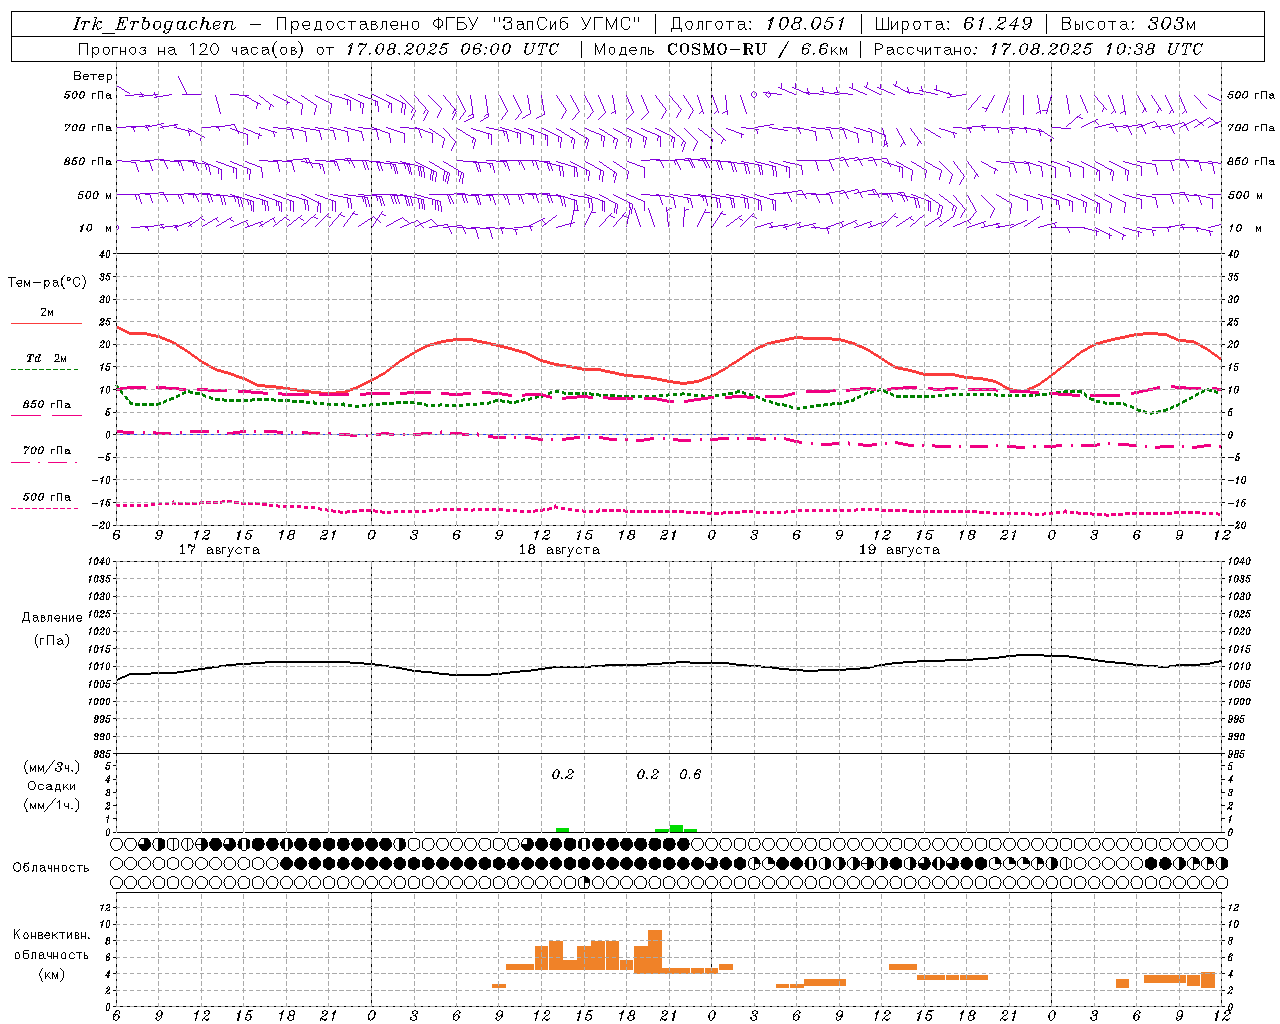Click the left "10 м" wind level label
Viewport: 1280px width, 1024px height.
point(95,228)
